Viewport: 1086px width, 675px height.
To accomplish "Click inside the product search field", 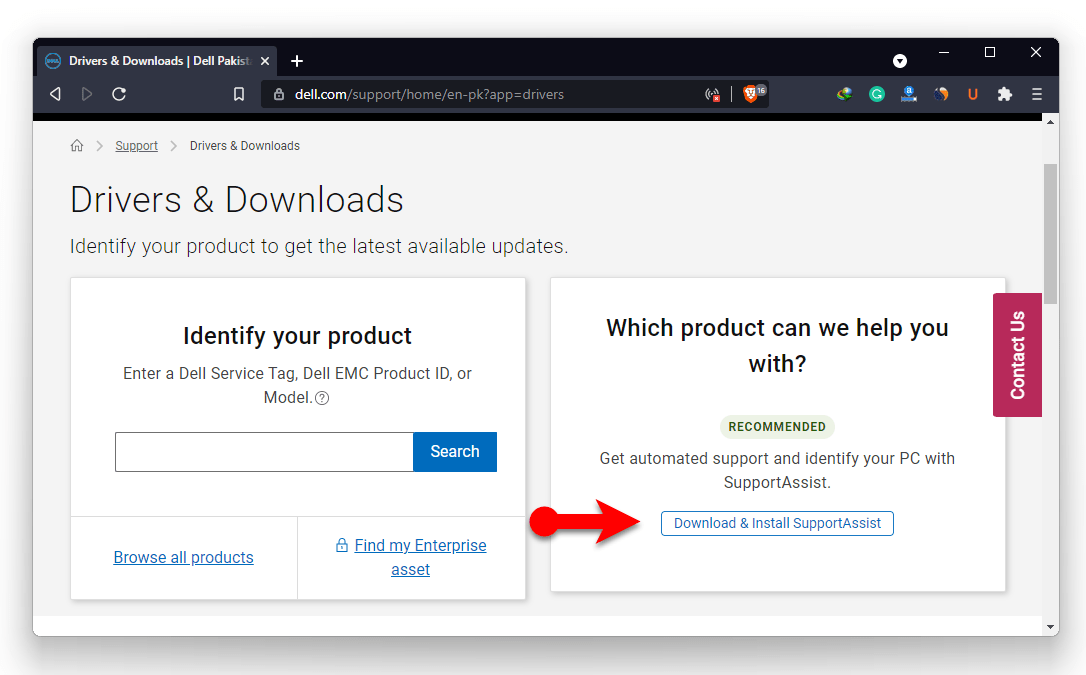I will click(x=263, y=452).
